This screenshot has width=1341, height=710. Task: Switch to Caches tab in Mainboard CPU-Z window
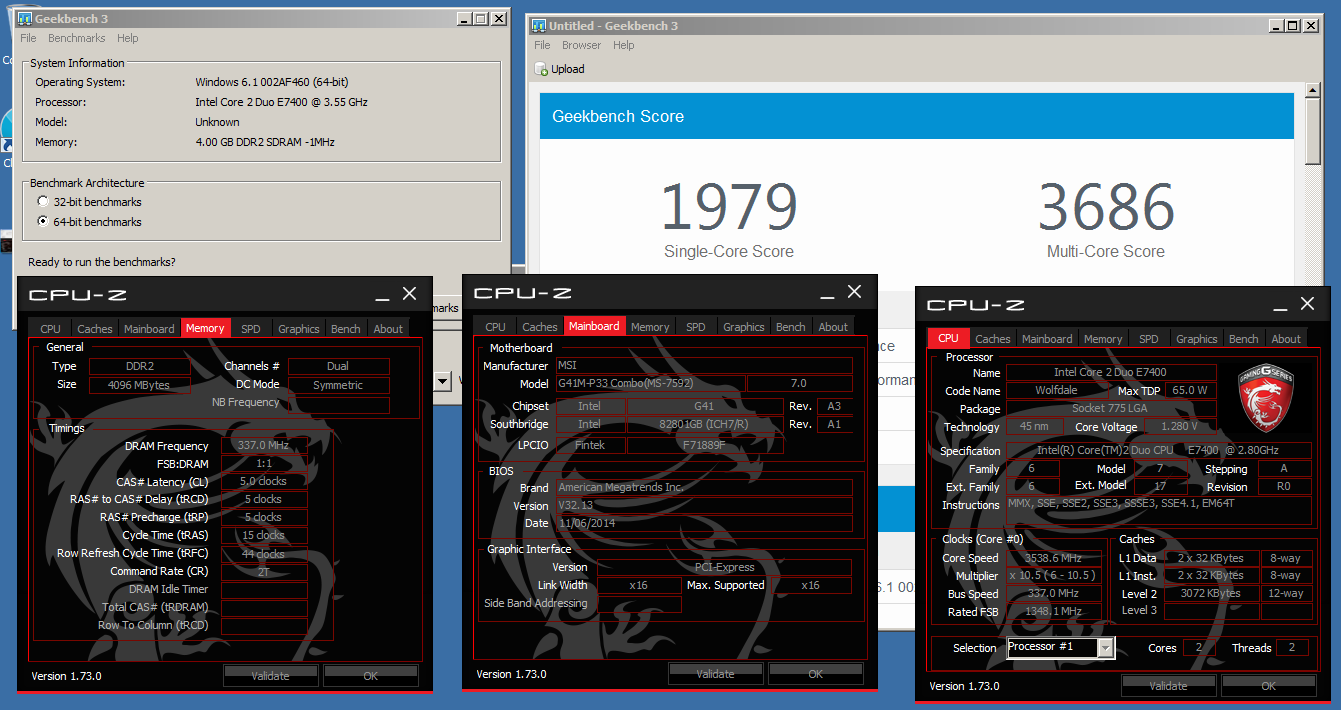click(x=540, y=326)
